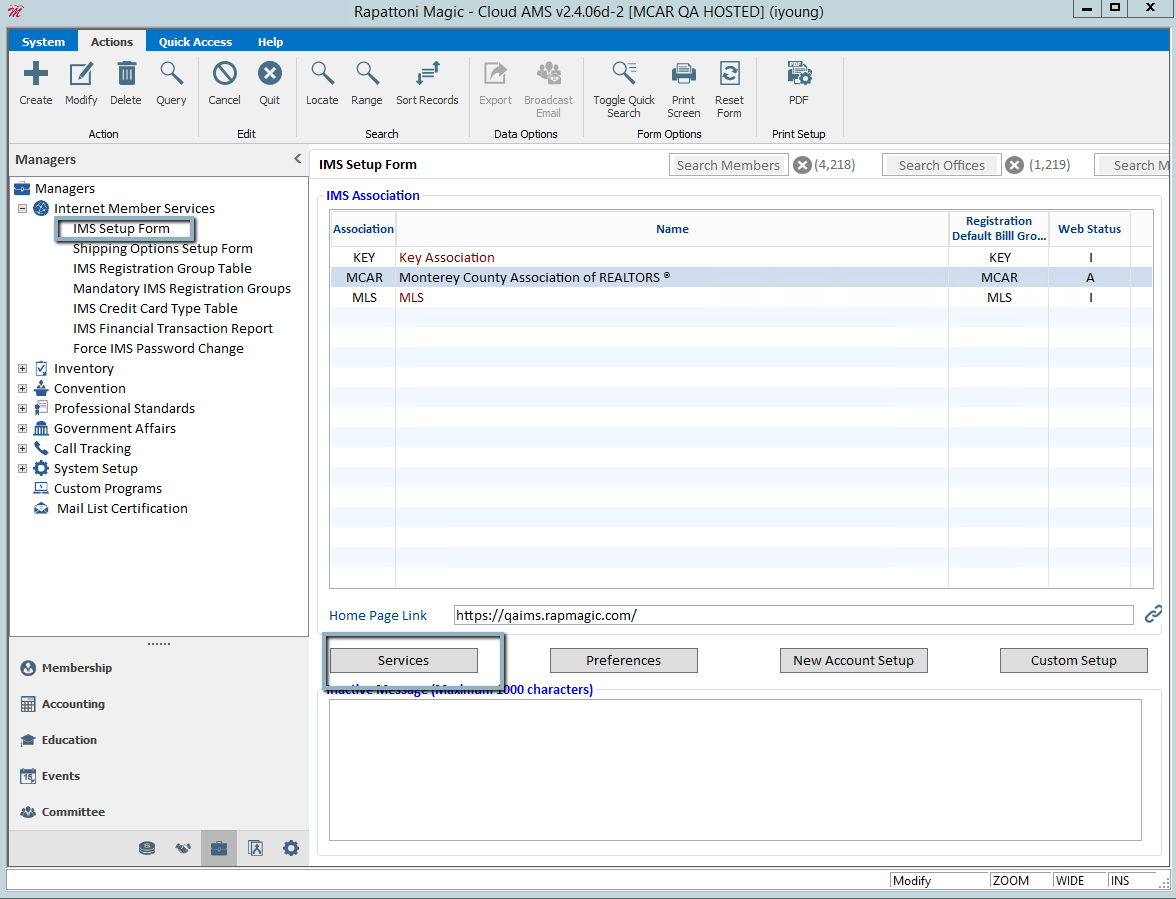This screenshot has width=1176, height=899.
Task: Toggle Quick Search in Form Options
Action: tap(624, 74)
